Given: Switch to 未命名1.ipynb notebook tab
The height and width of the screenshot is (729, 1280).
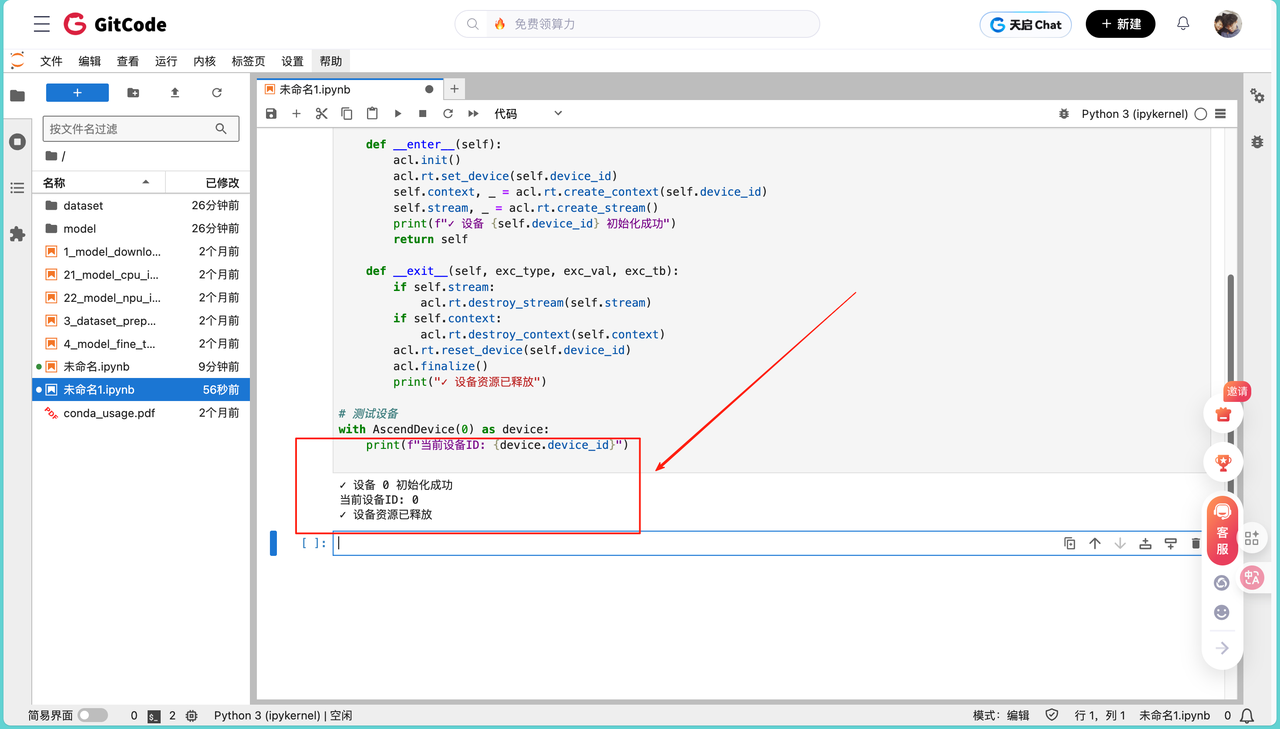Looking at the screenshot, I should pos(349,89).
